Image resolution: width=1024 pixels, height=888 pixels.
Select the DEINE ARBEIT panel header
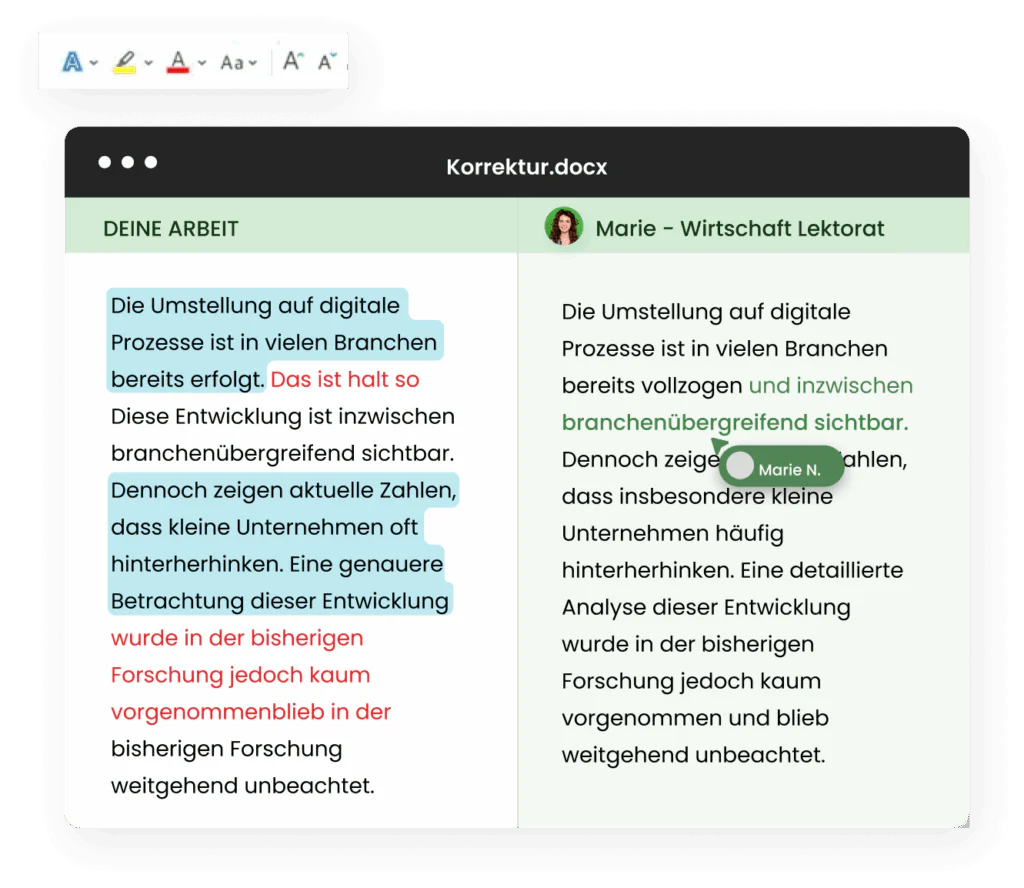tap(170, 228)
